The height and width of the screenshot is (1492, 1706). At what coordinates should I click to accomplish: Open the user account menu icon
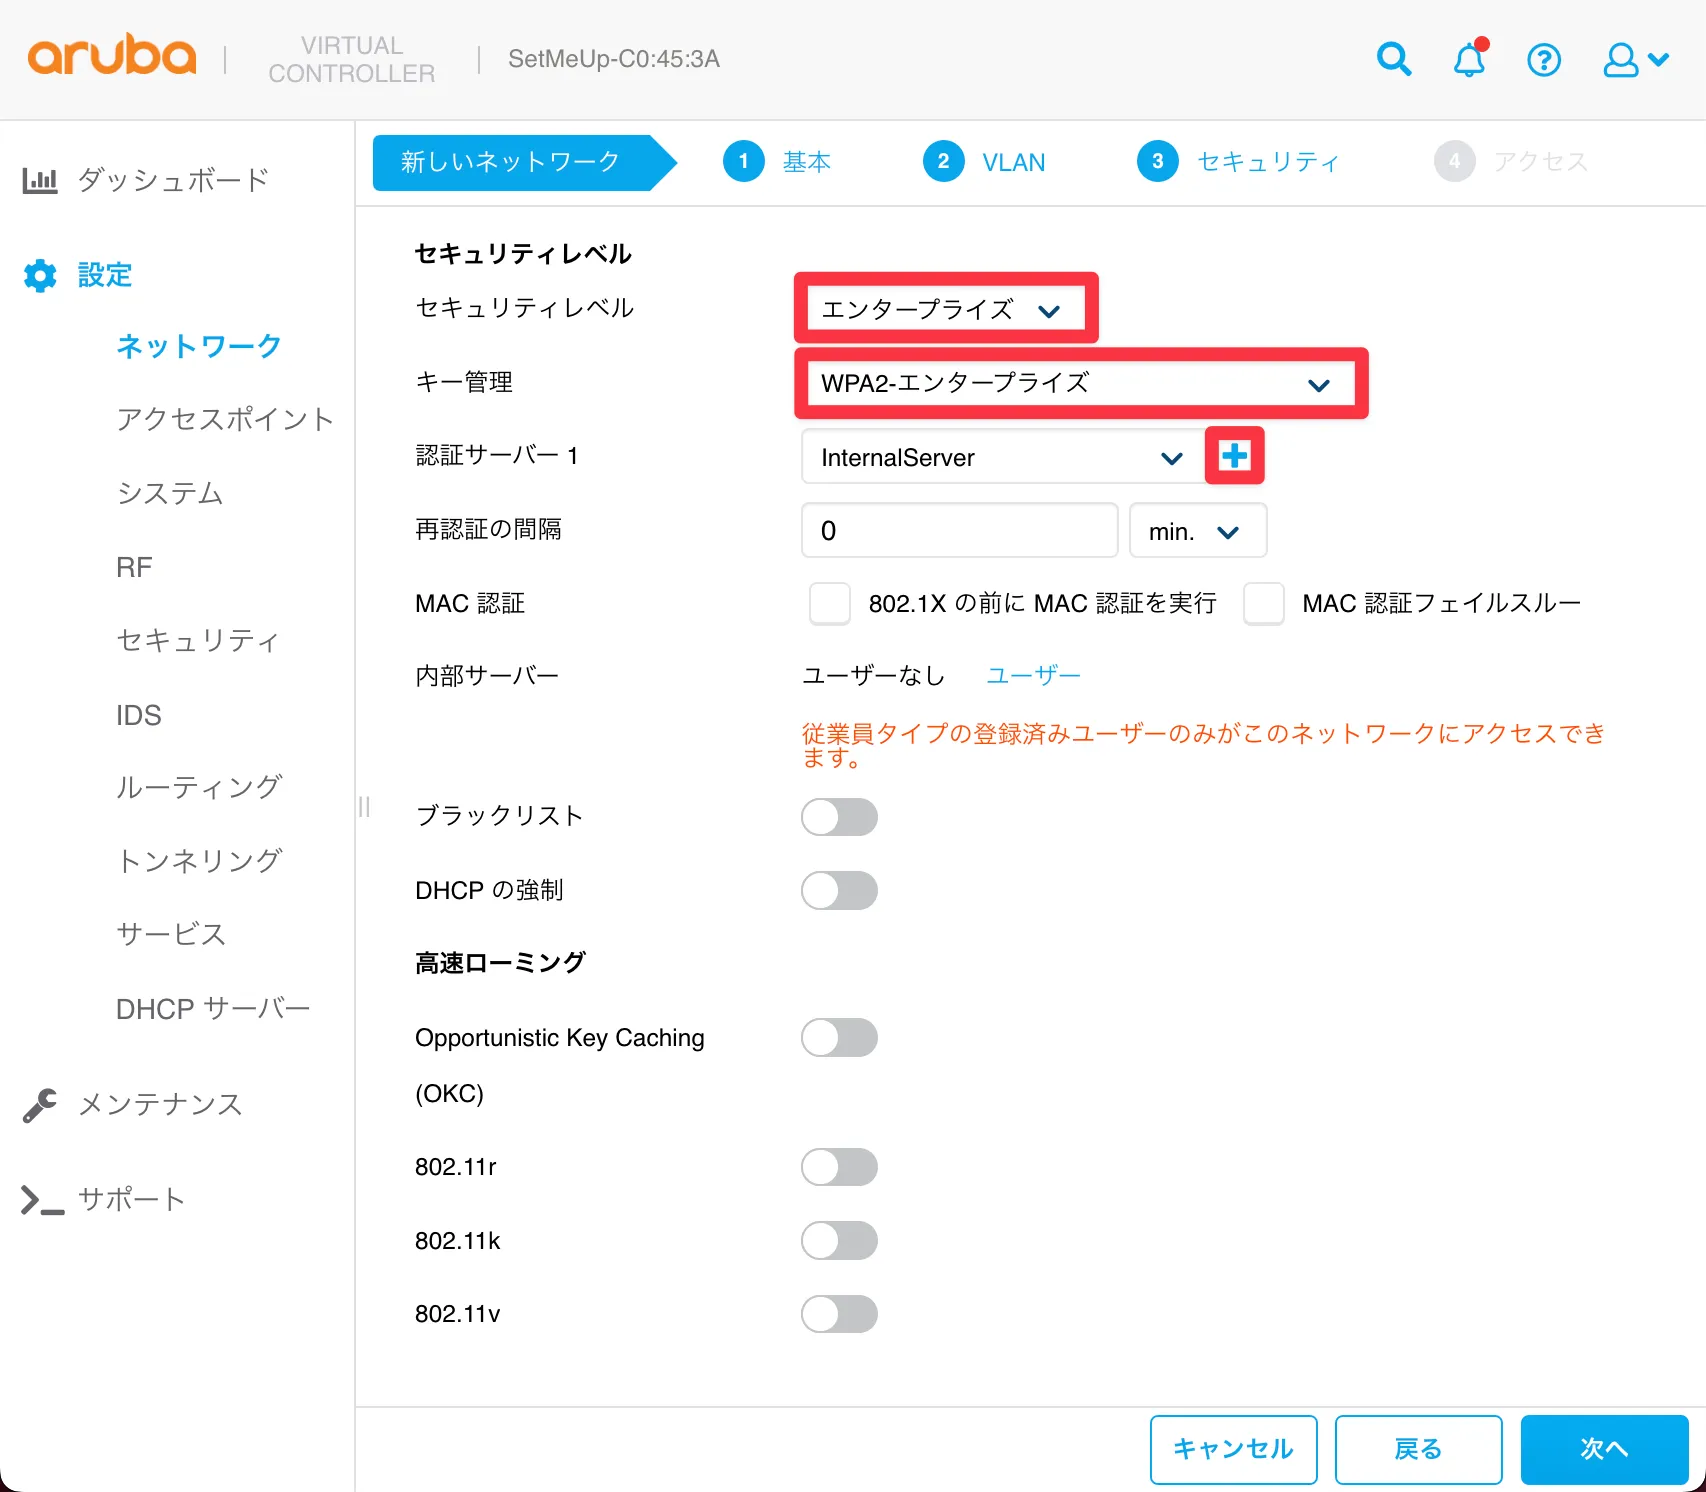click(x=1634, y=60)
